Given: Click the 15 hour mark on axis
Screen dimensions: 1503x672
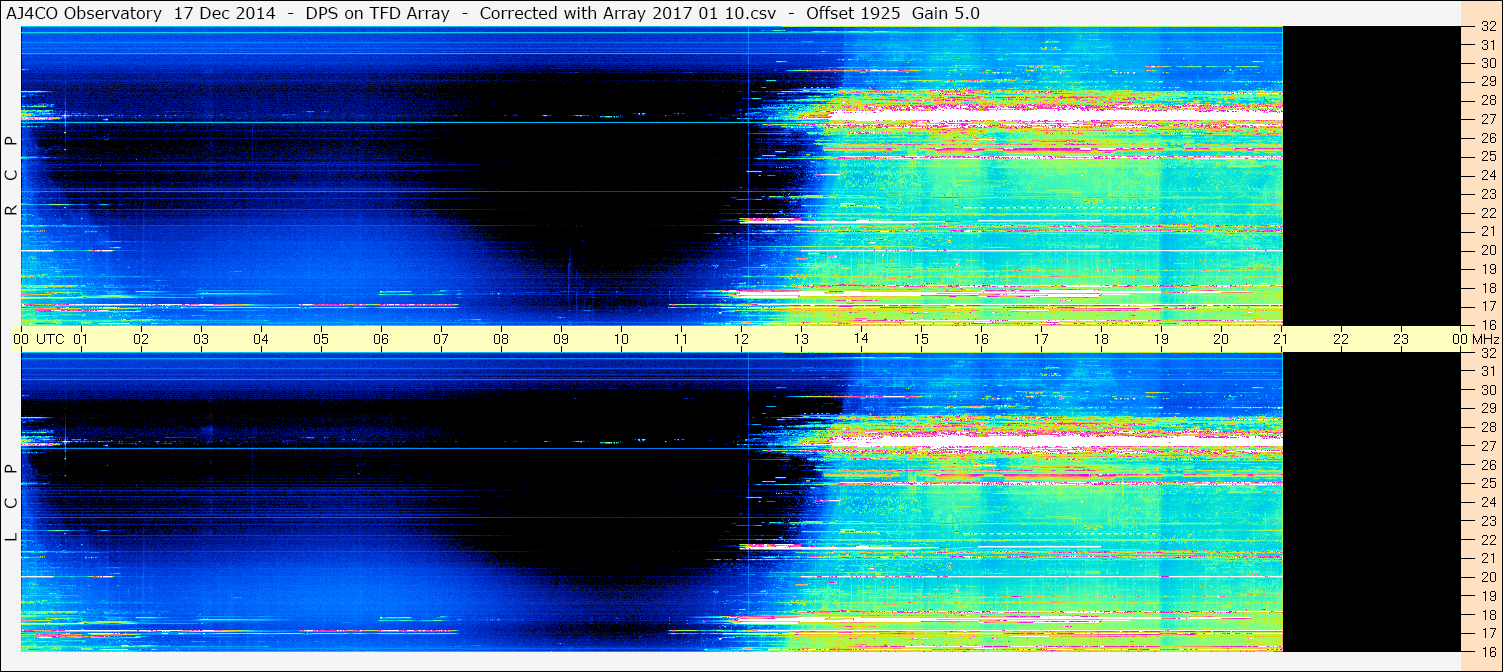Looking at the screenshot, I should click(x=921, y=339).
